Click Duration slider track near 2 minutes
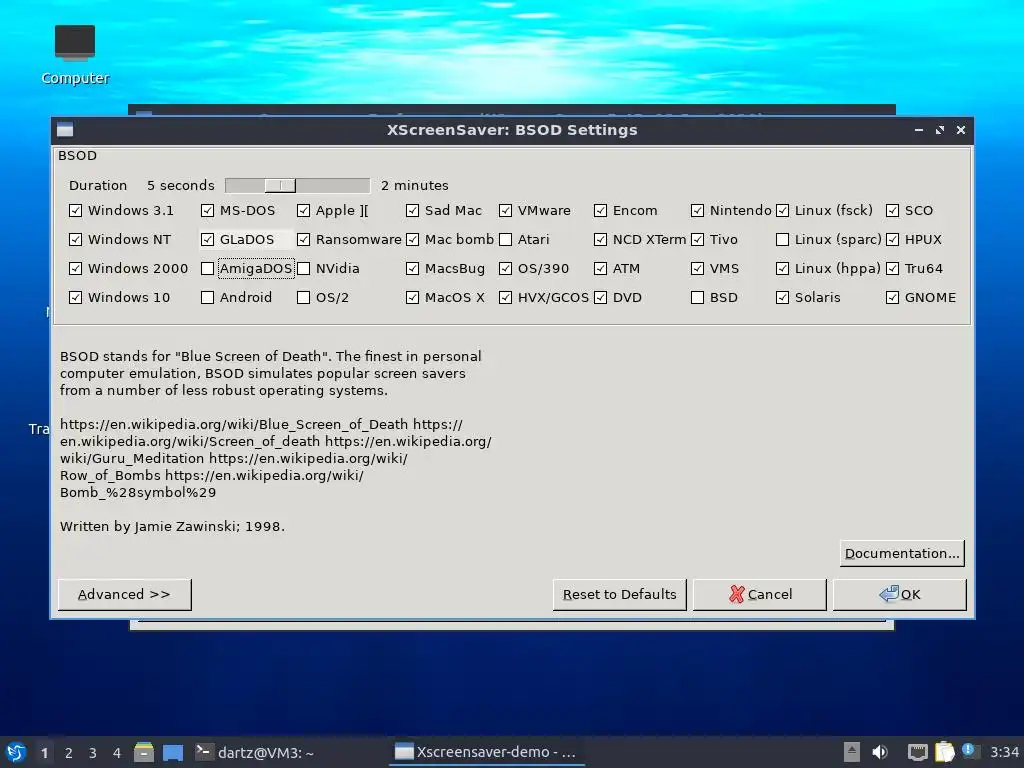1024x768 pixels. pos(362,185)
